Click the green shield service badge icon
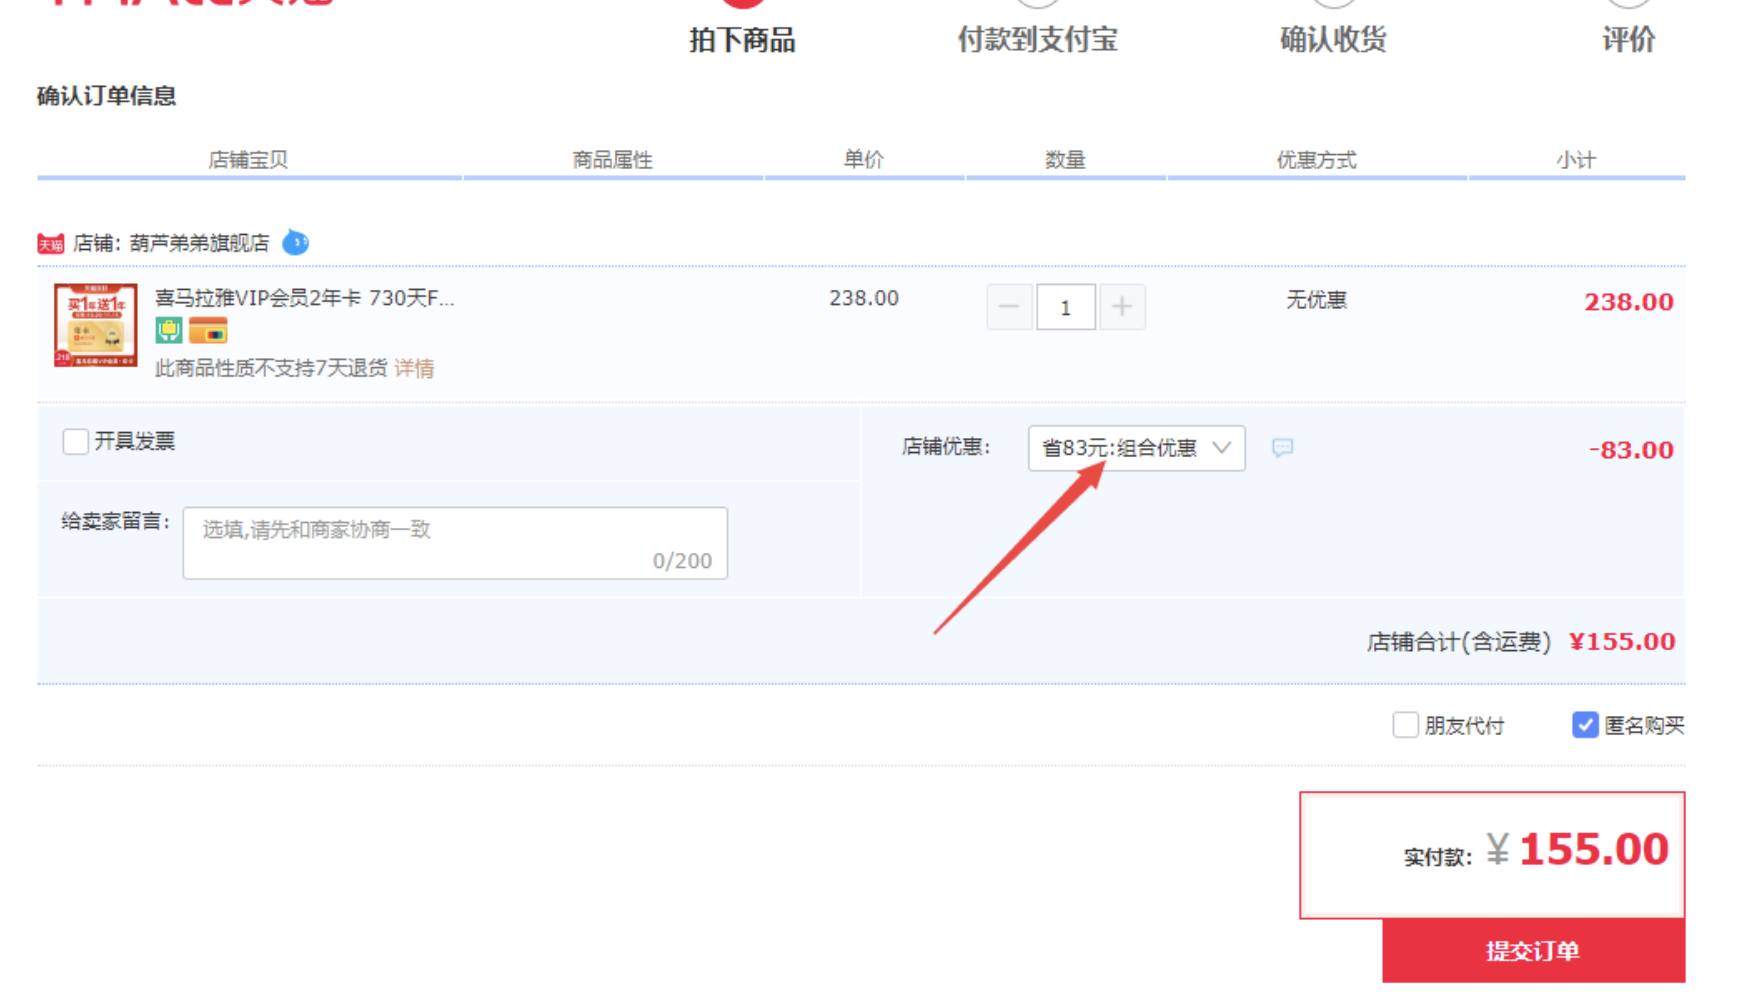1750x1006 pixels. tap(169, 330)
